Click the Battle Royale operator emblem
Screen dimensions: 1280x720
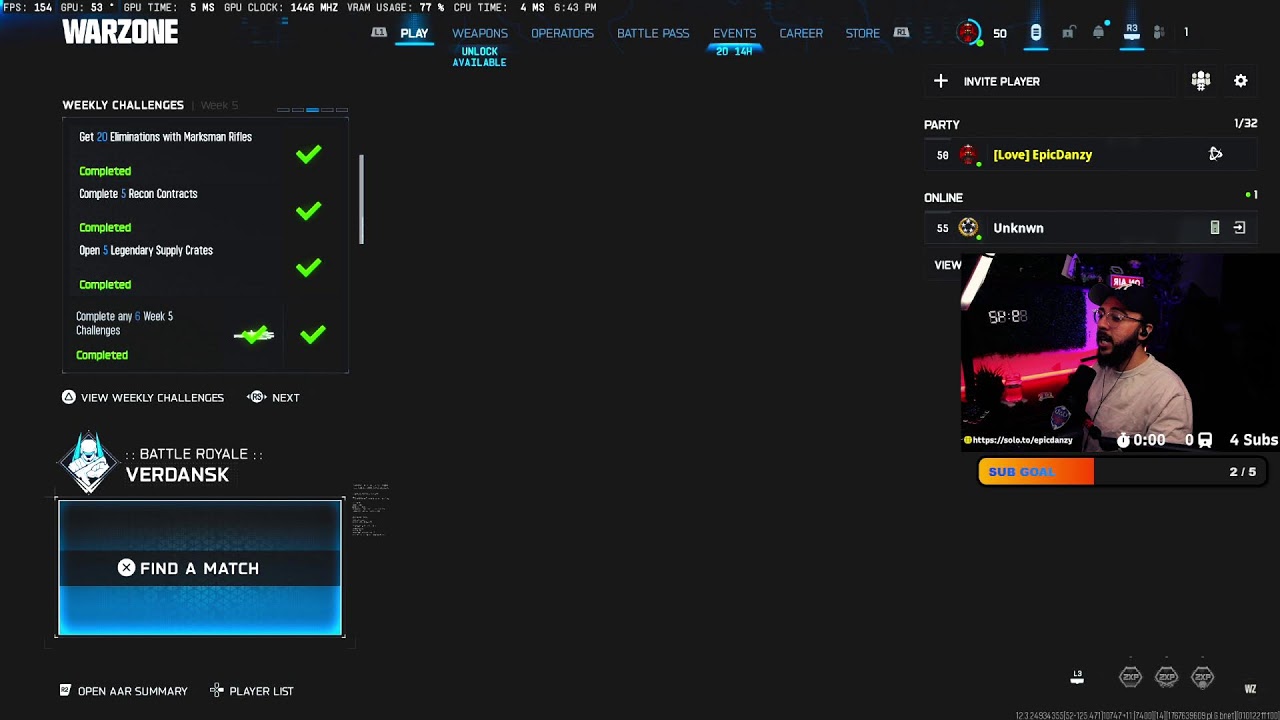tap(89, 462)
